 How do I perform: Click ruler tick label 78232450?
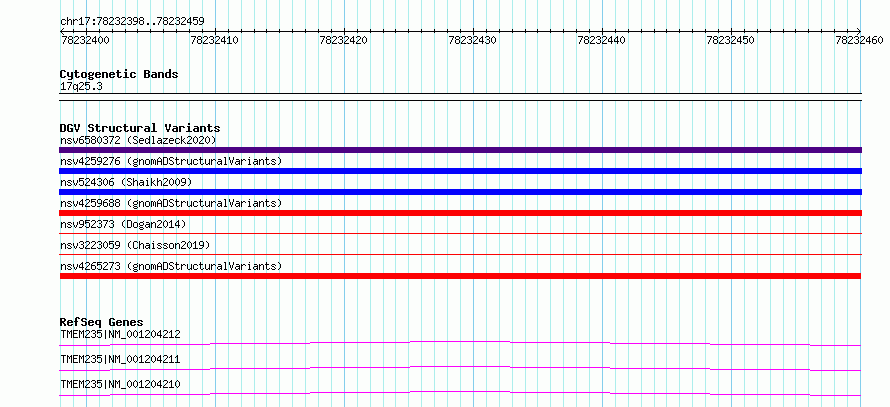(730, 40)
